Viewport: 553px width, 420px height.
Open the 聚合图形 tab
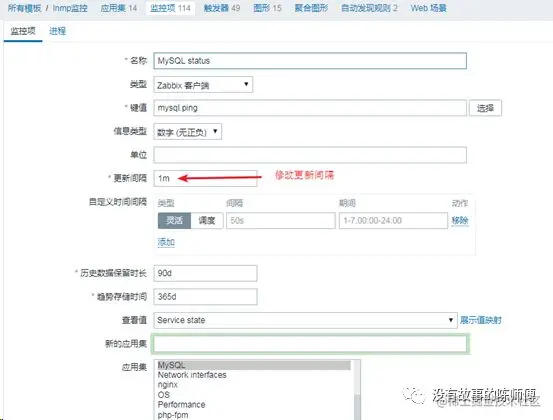click(x=311, y=8)
